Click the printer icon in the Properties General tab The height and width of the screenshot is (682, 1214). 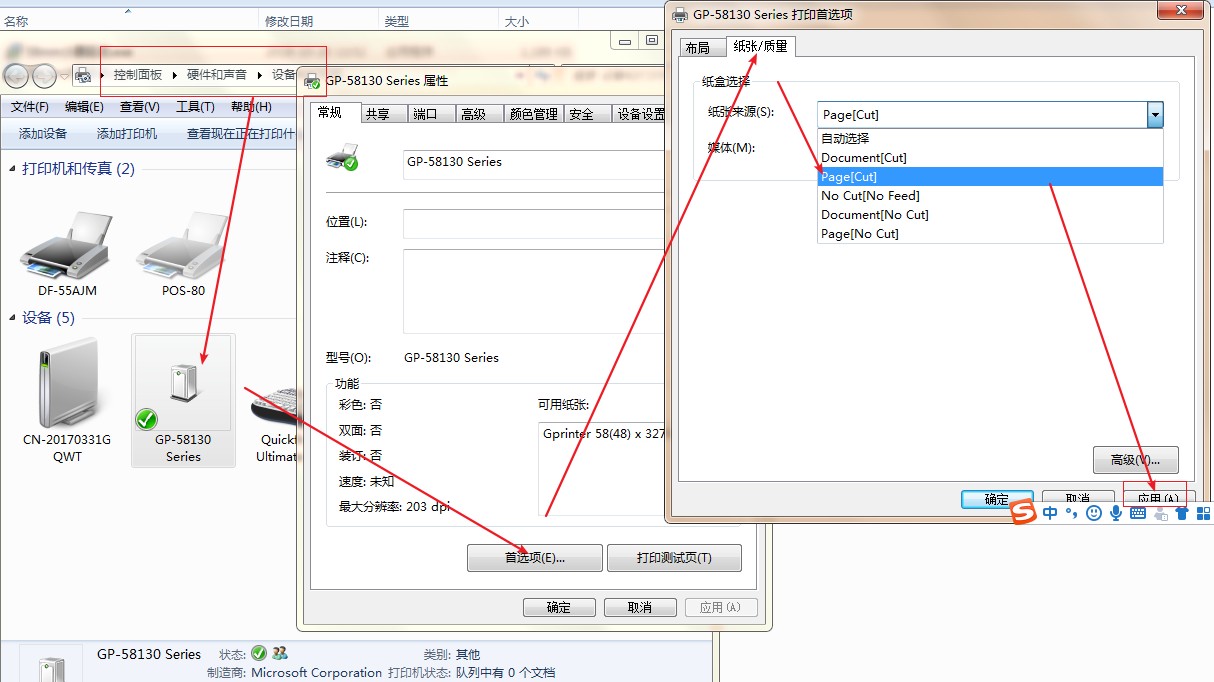coord(343,156)
